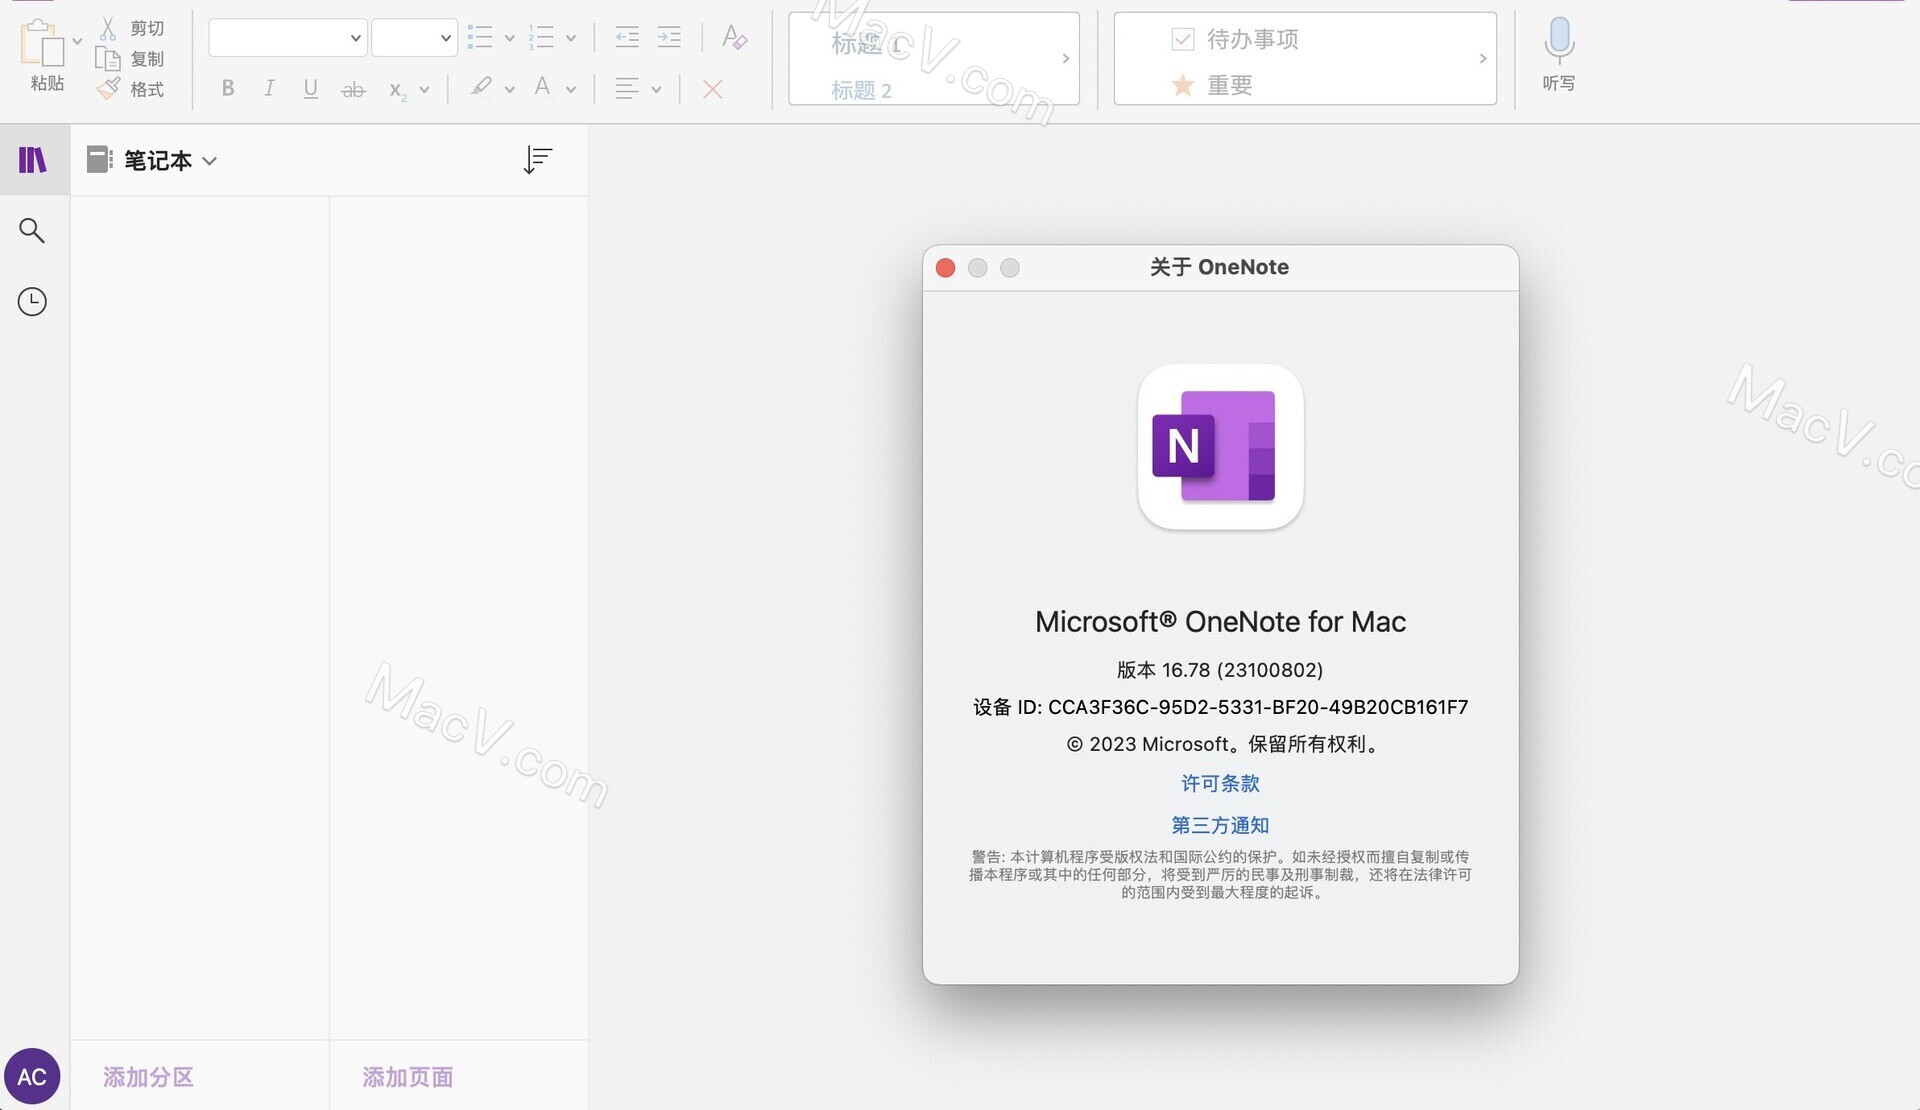Toggle subscript formatting
This screenshot has height=1110, width=1920.
[x=398, y=90]
